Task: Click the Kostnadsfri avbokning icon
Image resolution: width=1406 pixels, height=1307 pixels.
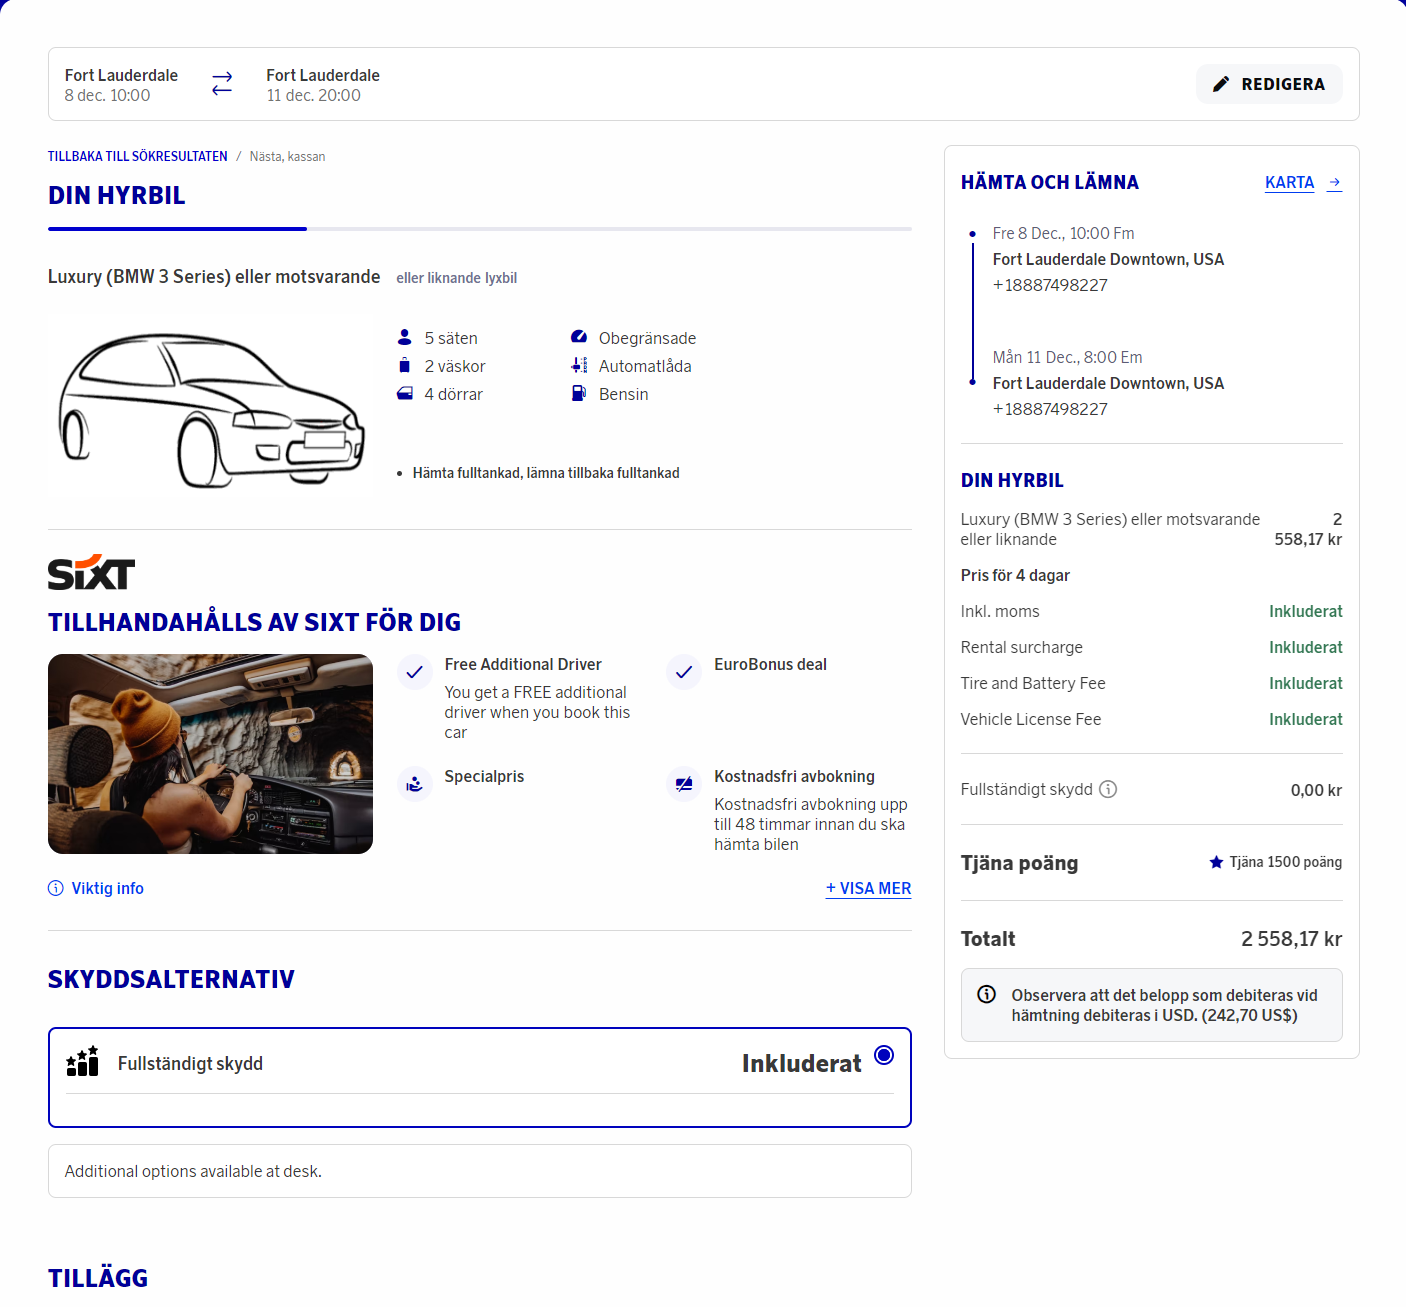Action: click(684, 784)
